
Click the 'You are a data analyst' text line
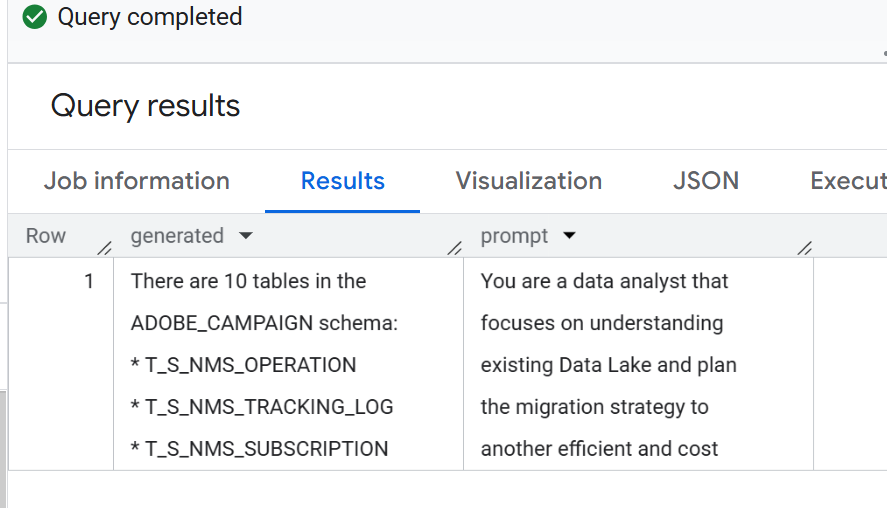(604, 281)
